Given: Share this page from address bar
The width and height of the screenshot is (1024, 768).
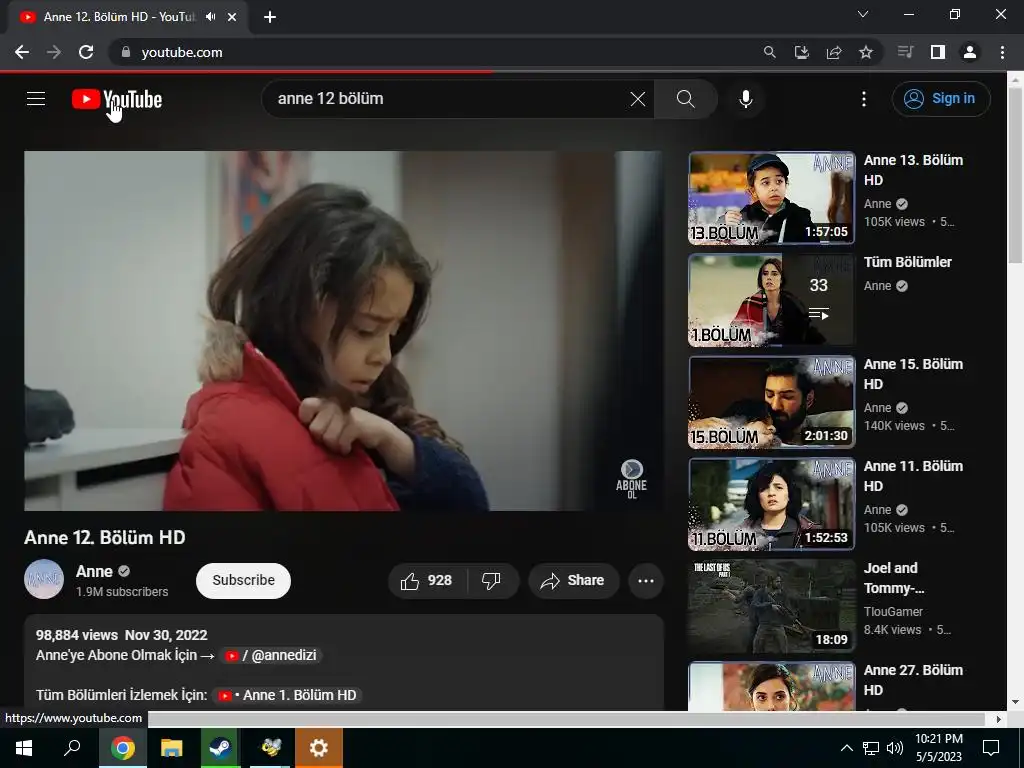Looking at the screenshot, I should [834, 52].
